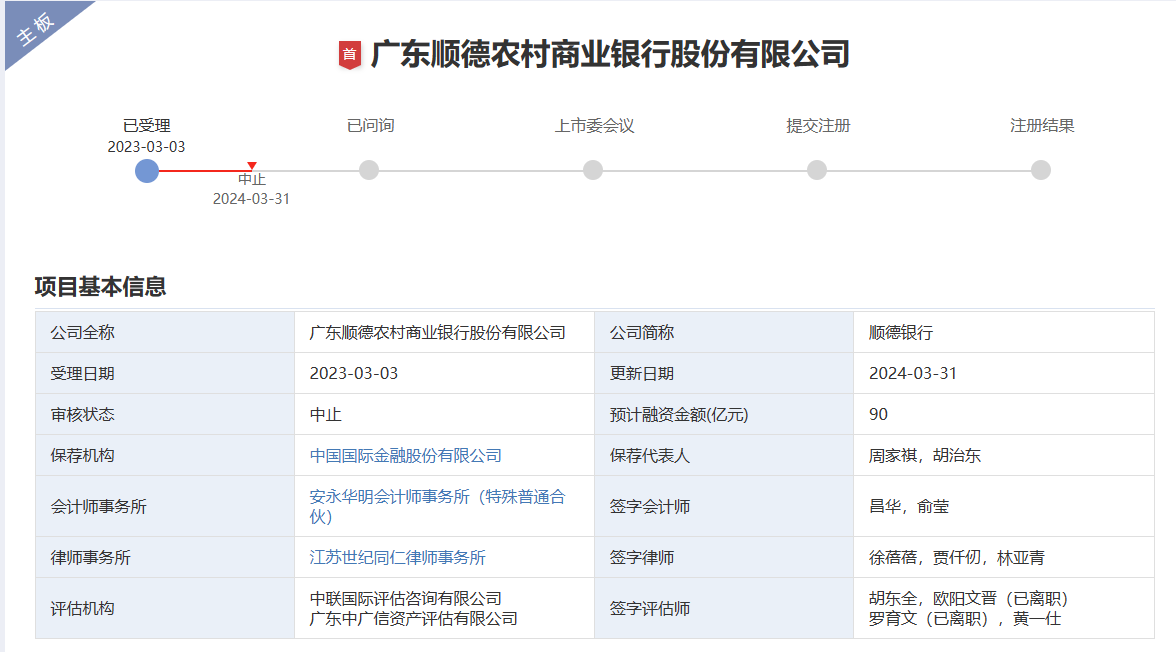Click the 广东顺德农村商业银行 page title
This screenshot has width=1176, height=652.
(x=610, y=54)
